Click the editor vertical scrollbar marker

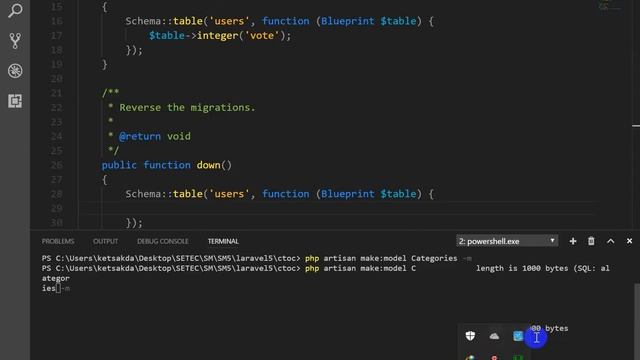coord(636,126)
